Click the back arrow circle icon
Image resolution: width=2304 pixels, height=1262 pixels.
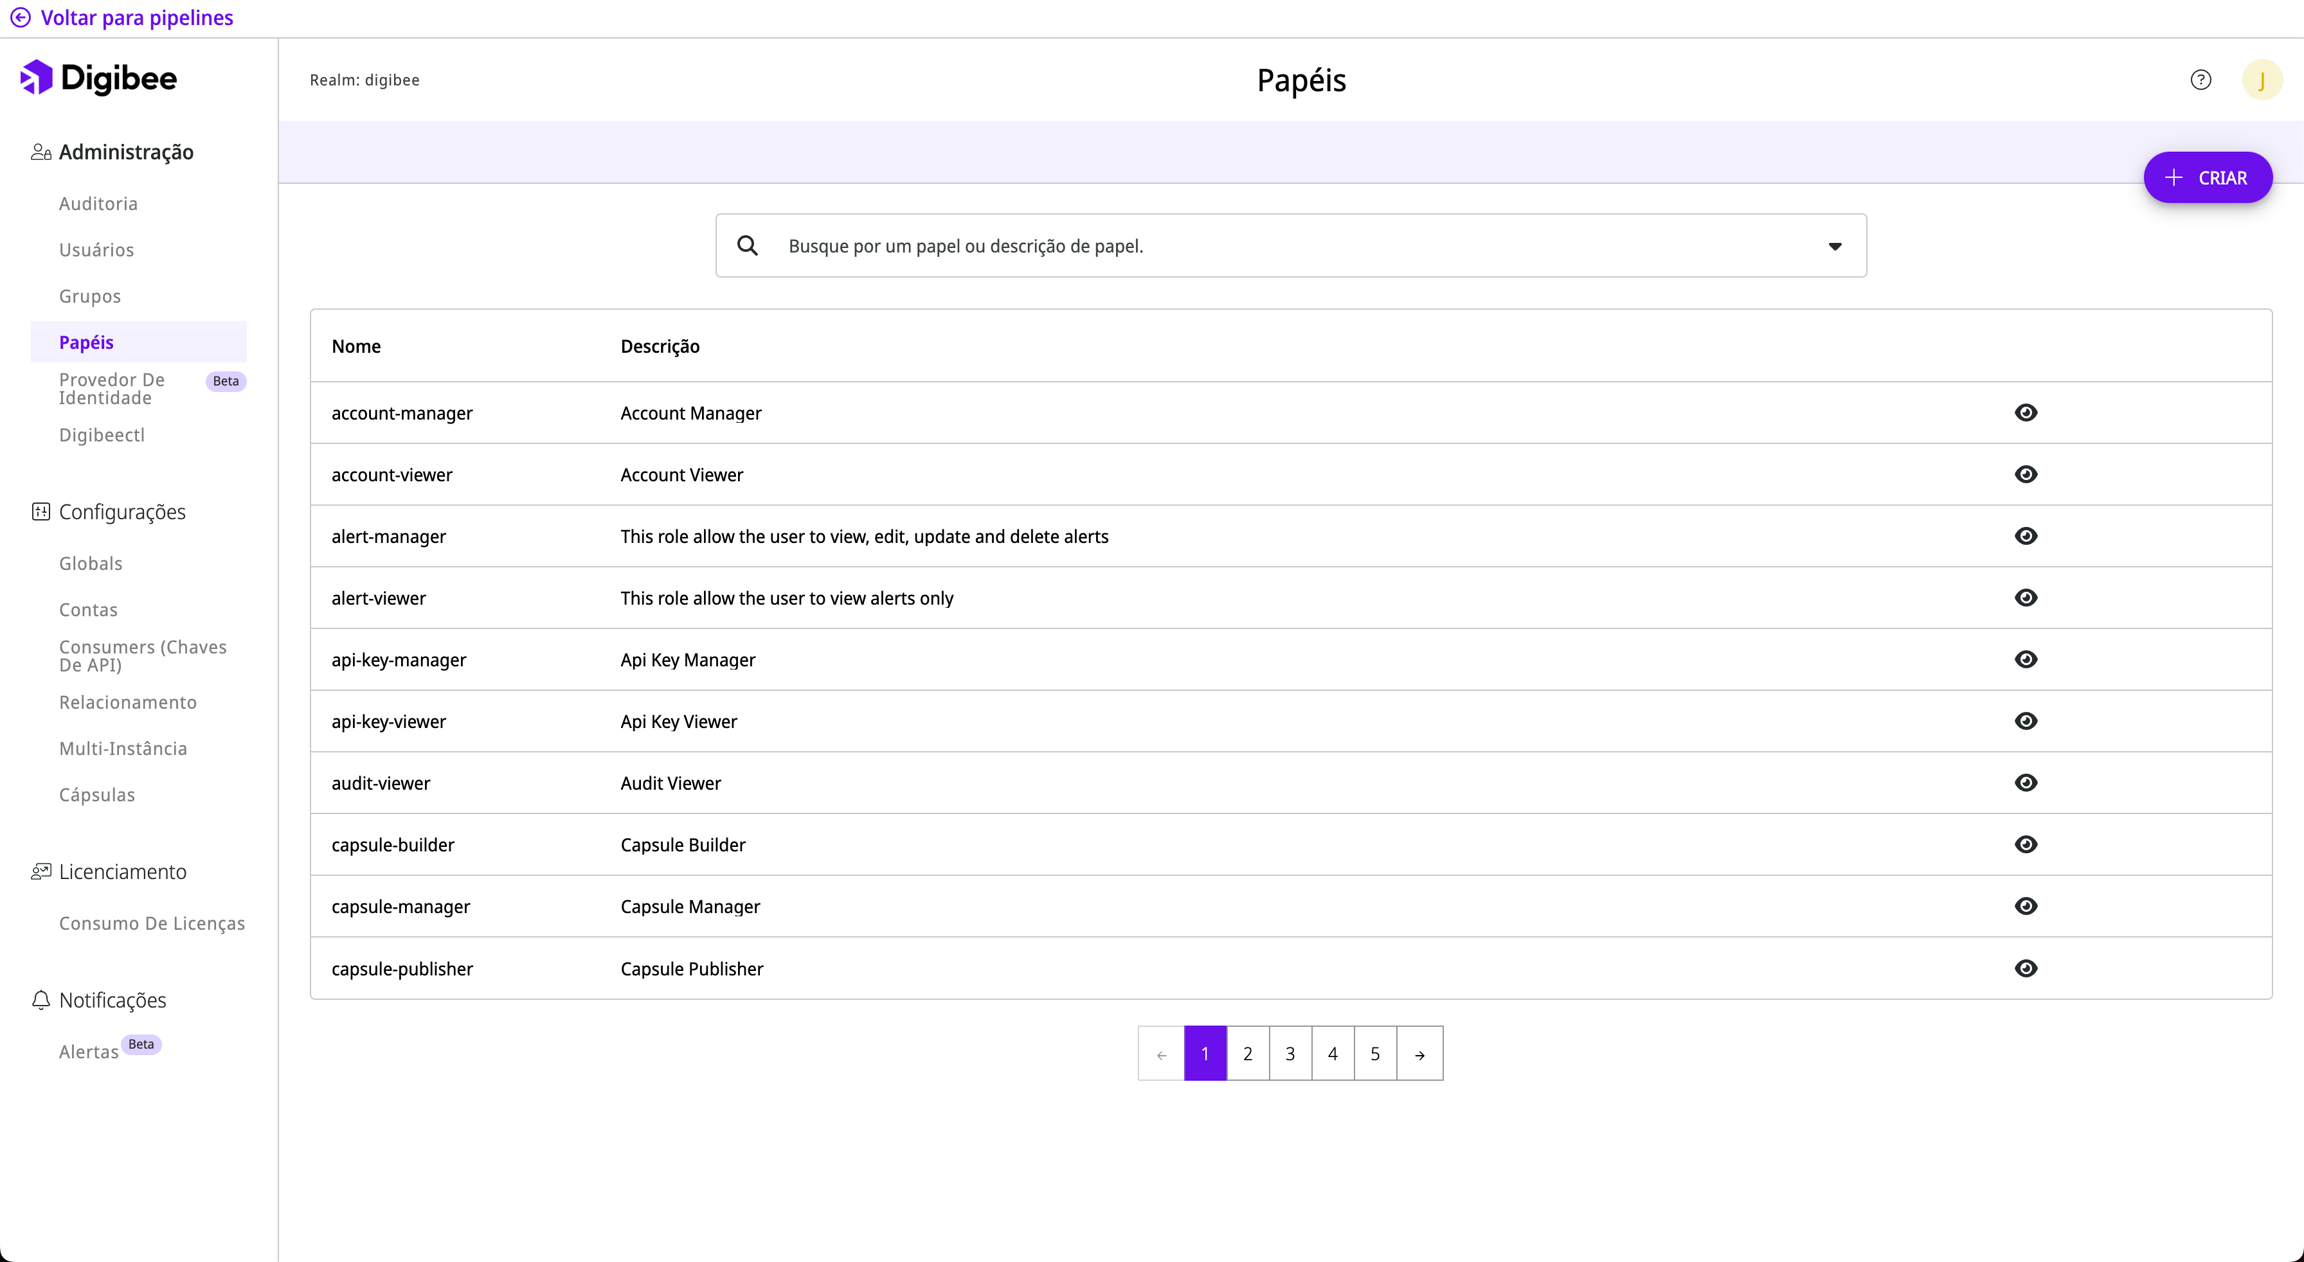[20, 18]
